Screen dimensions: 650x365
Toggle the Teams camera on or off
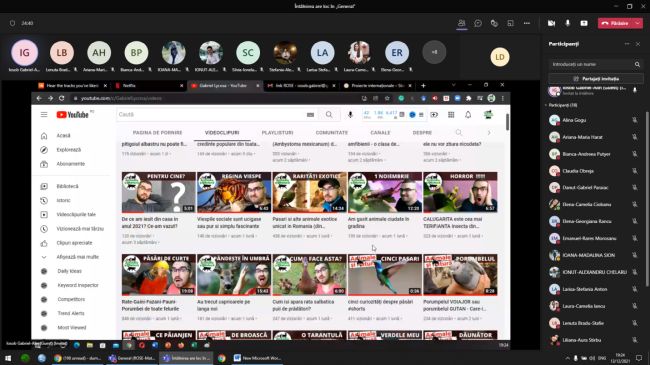click(551, 23)
